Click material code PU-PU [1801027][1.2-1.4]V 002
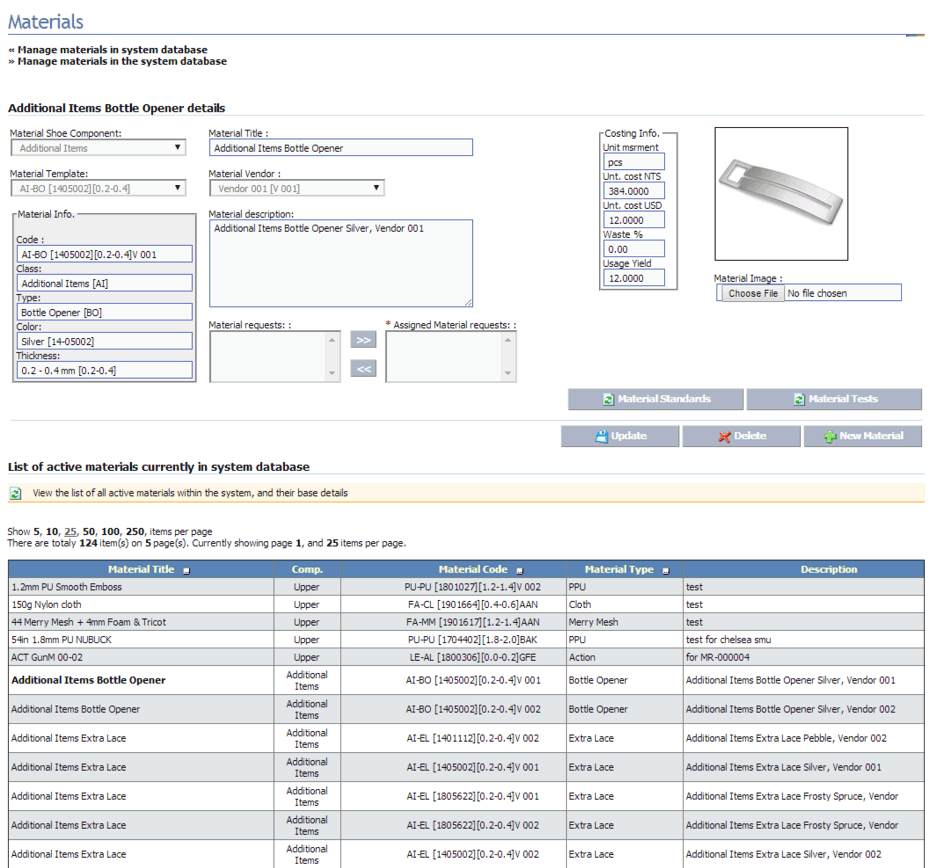Viewport: 936px width, 868px height. pyautogui.click(x=473, y=587)
